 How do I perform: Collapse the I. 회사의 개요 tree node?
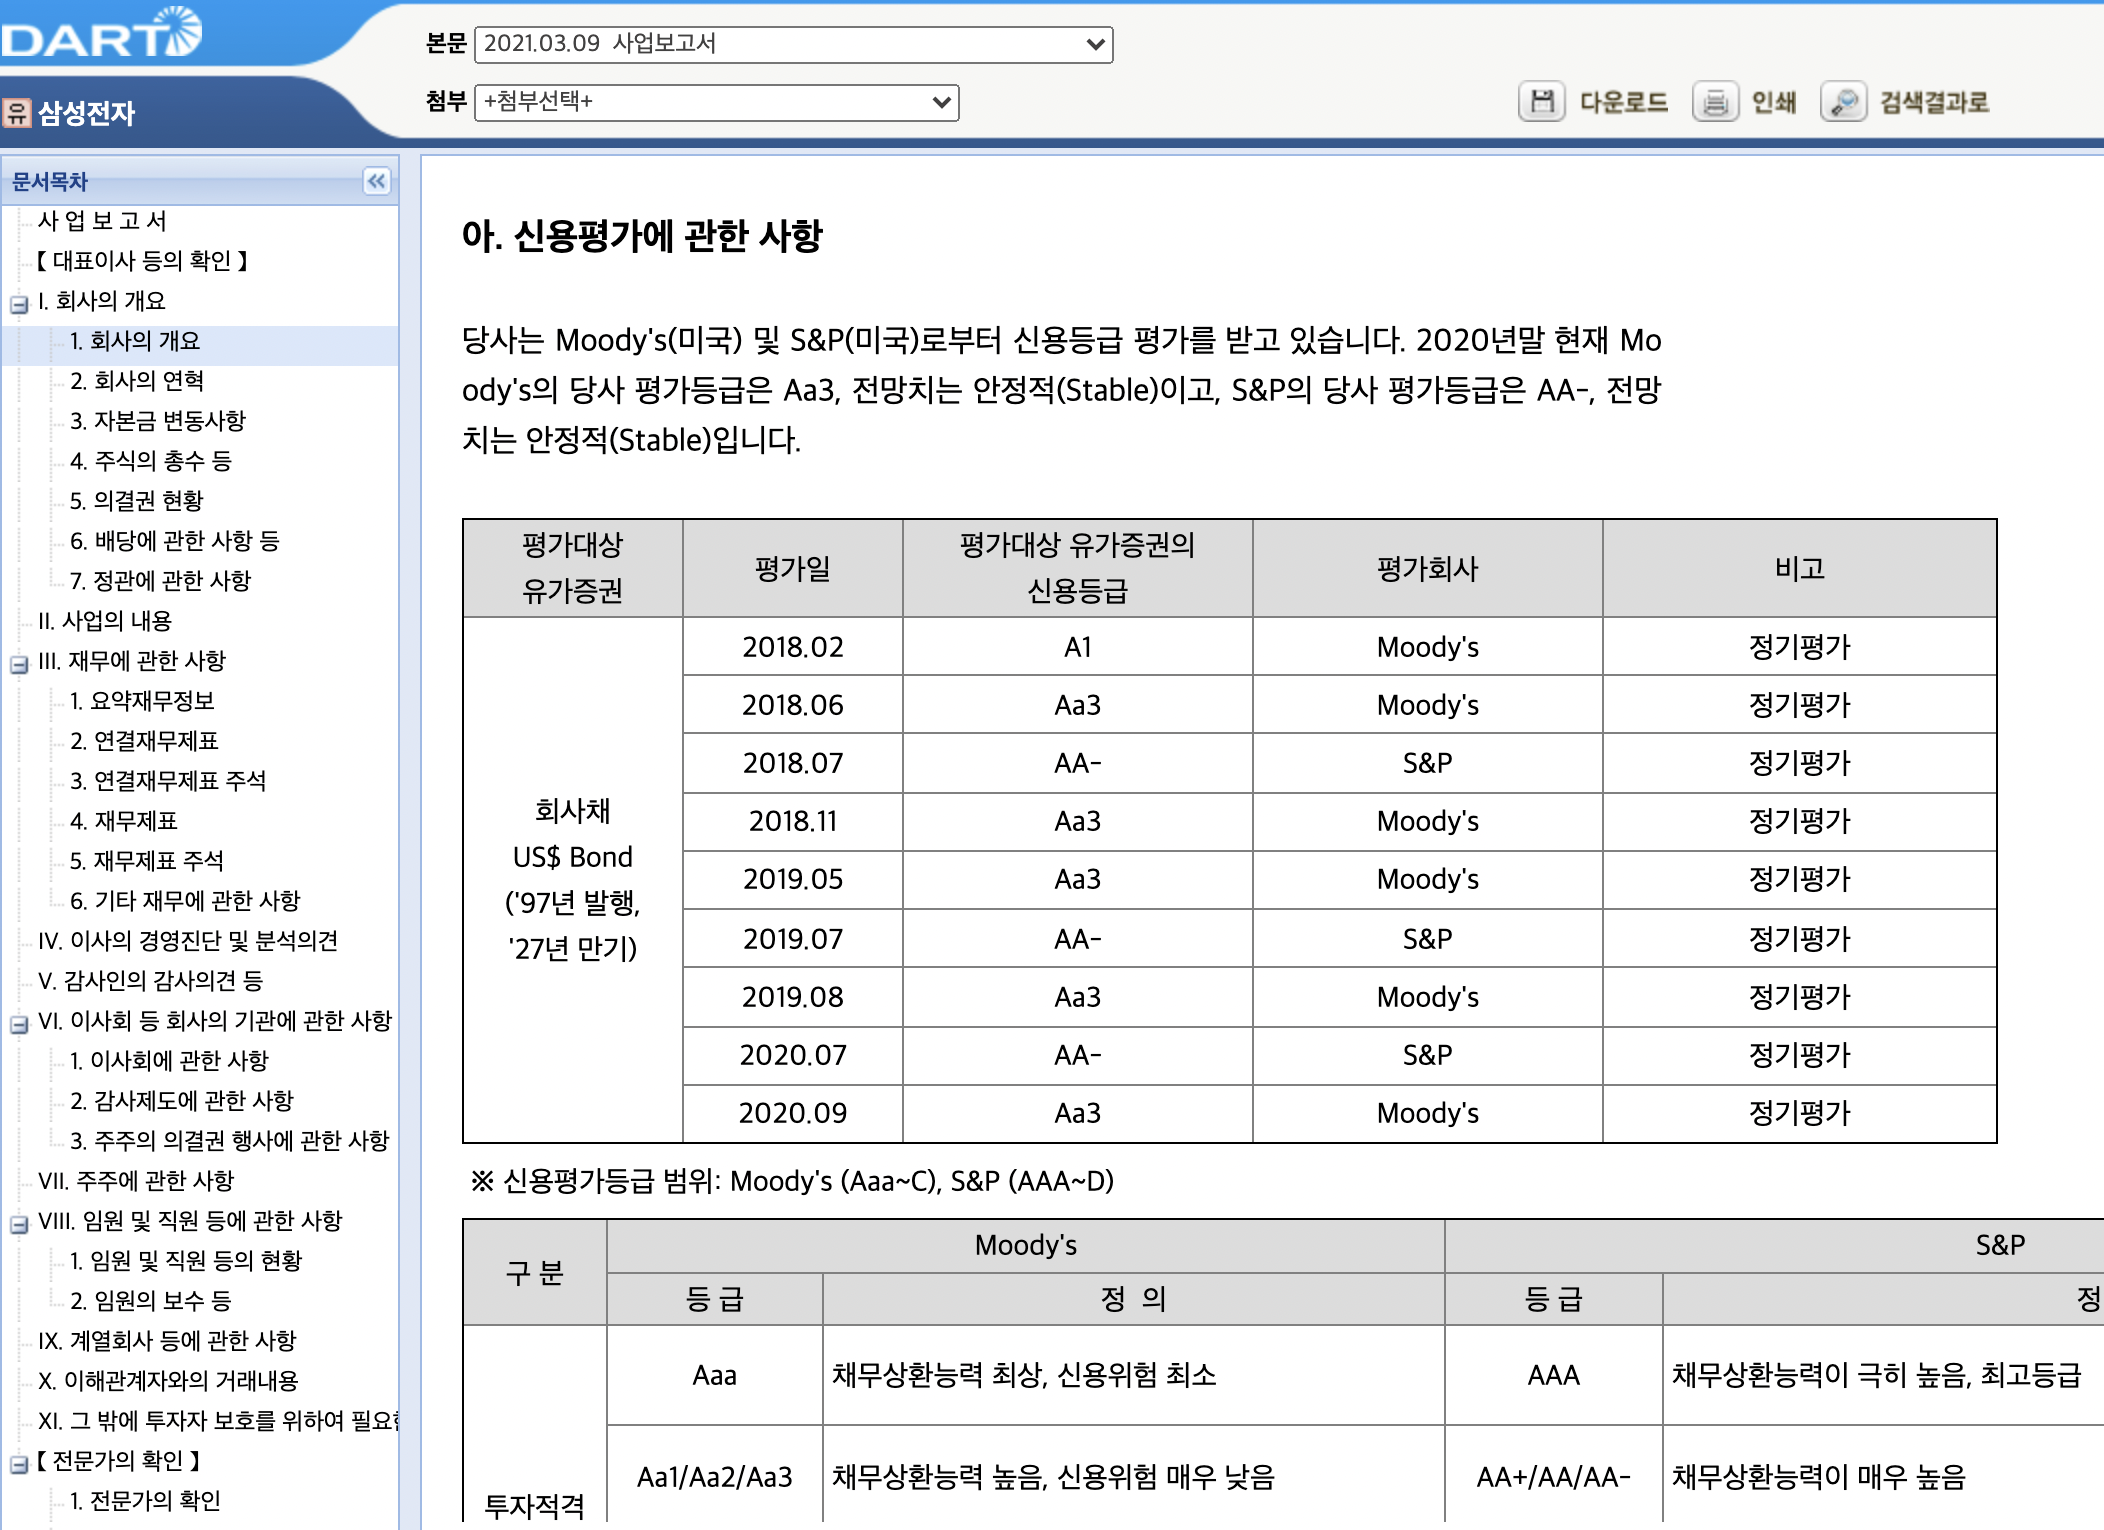[x=18, y=304]
